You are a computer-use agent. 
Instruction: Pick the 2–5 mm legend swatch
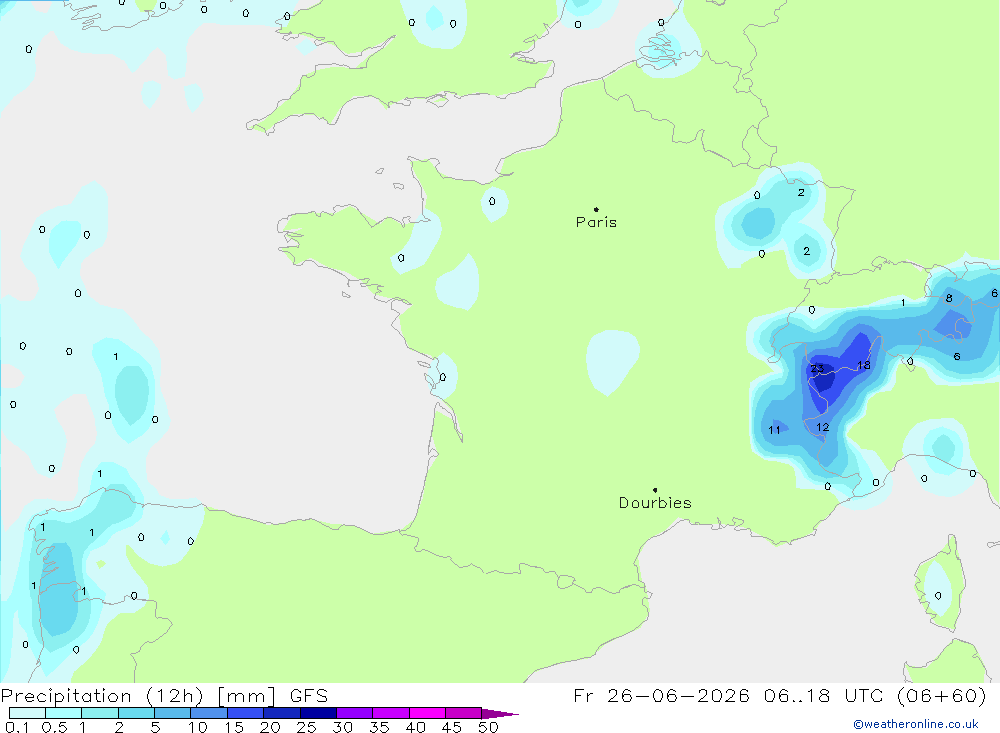pyautogui.click(x=136, y=713)
